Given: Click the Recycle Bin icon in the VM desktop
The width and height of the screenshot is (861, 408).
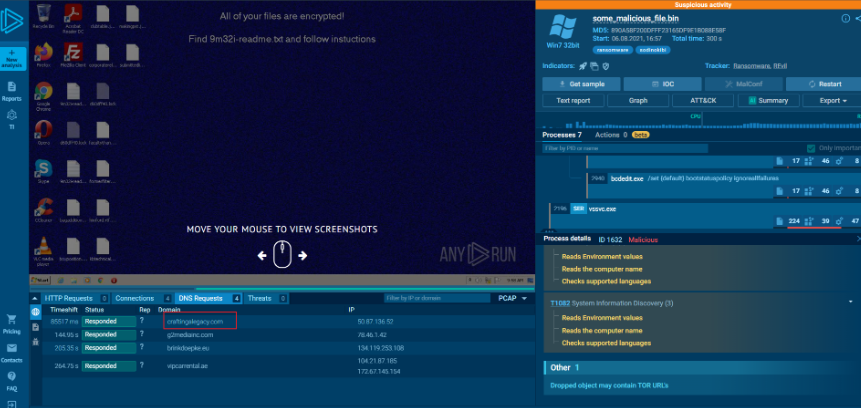Looking at the screenshot, I should click(43, 16).
